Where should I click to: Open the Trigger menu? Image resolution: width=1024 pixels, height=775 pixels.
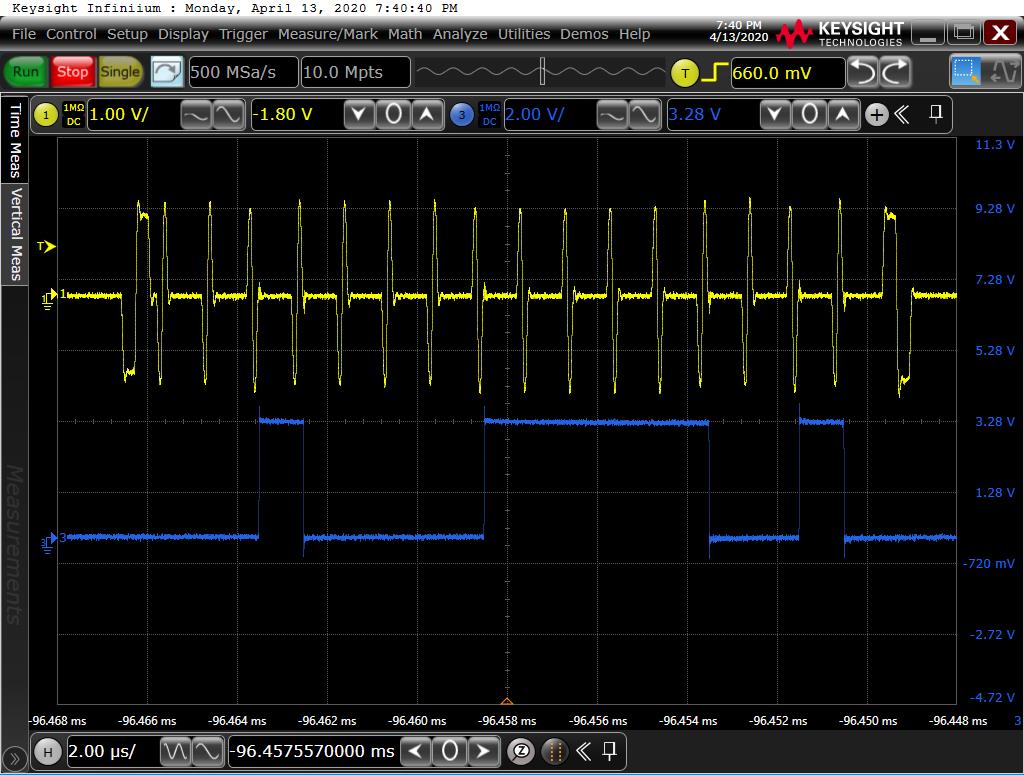click(x=243, y=34)
